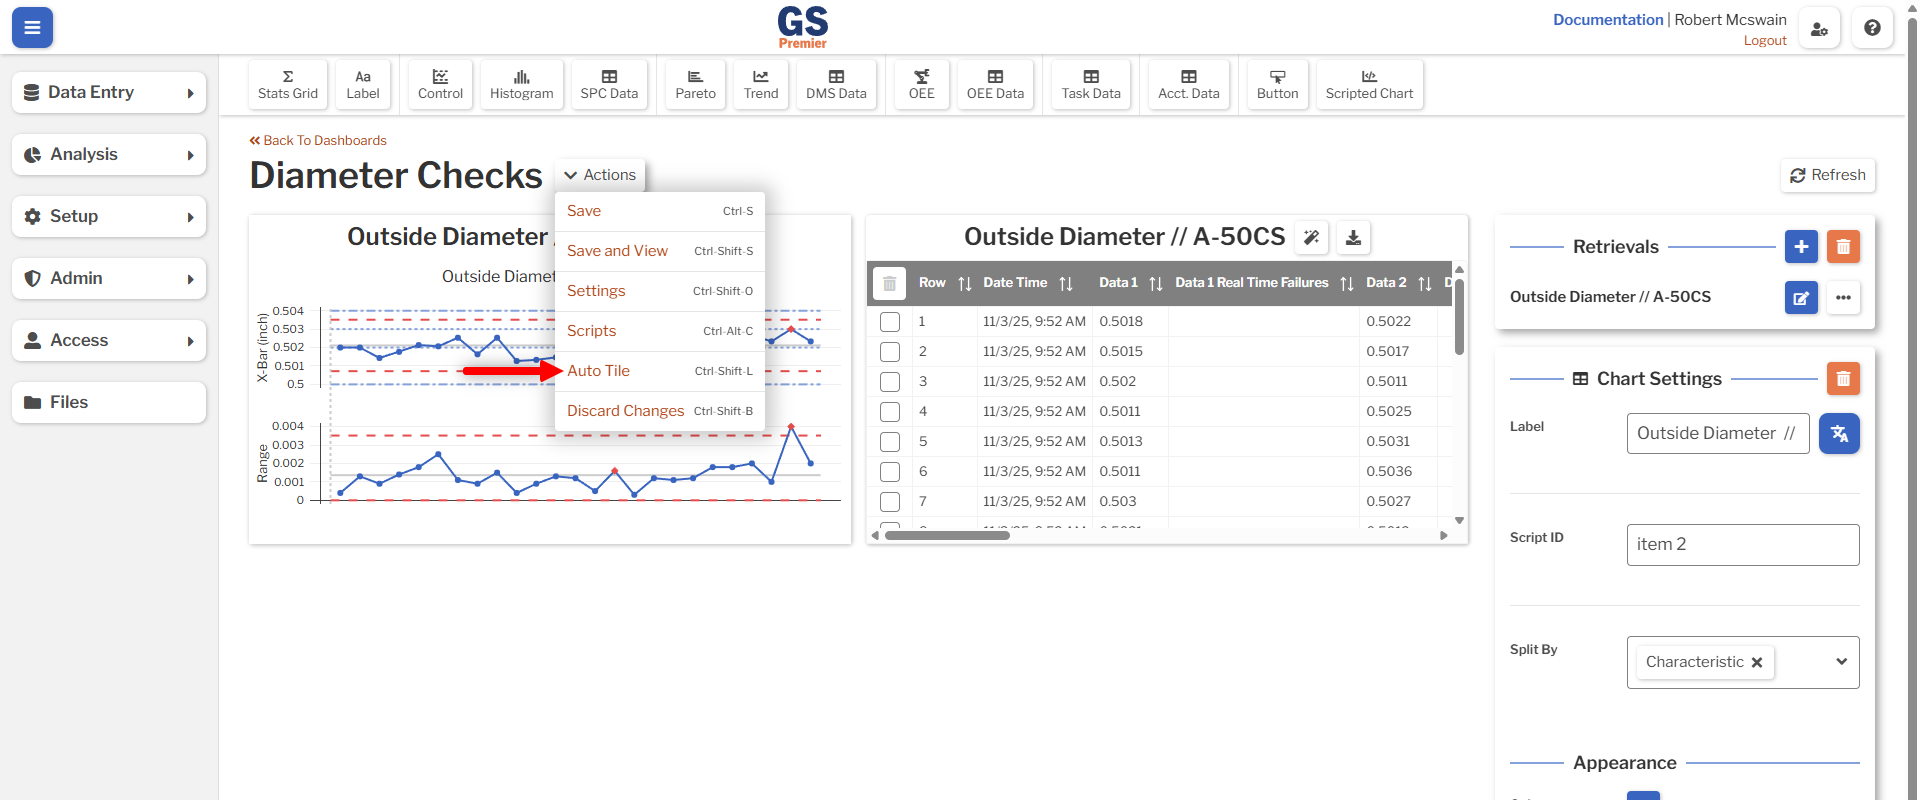This screenshot has height=800, width=1920.
Task: Open the help question mark icon
Action: tap(1872, 28)
